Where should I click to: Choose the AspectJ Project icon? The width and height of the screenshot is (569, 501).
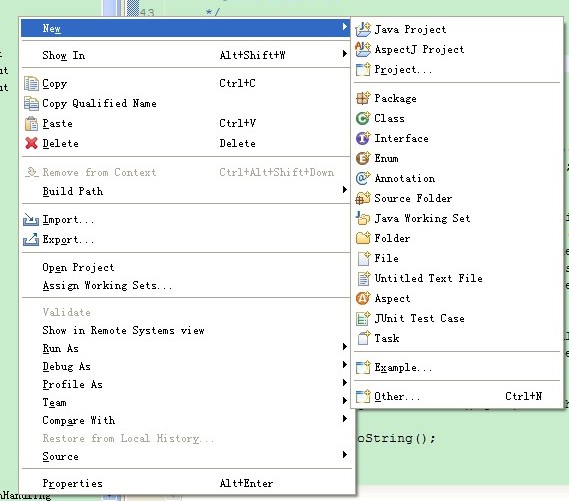click(363, 49)
